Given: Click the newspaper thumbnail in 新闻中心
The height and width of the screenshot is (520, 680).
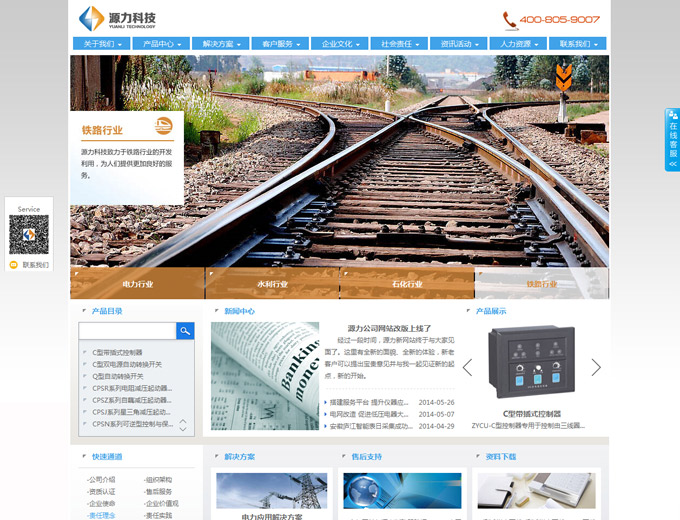Looking at the screenshot, I should [x=265, y=376].
